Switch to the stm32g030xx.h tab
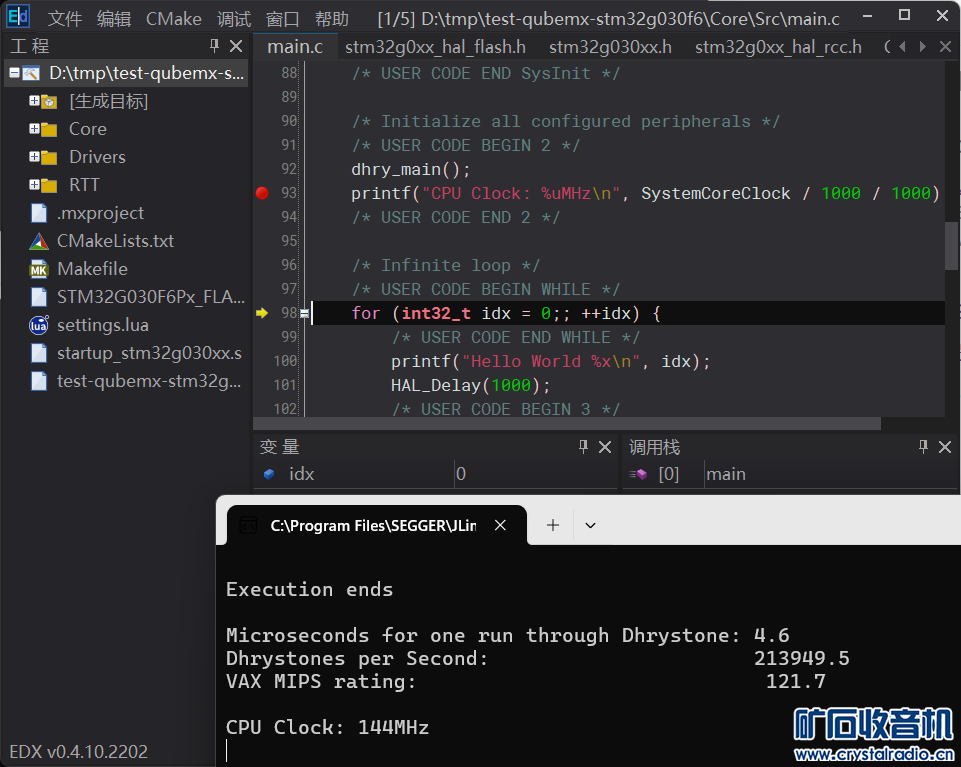The image size is (961, 767). (610, 47)
